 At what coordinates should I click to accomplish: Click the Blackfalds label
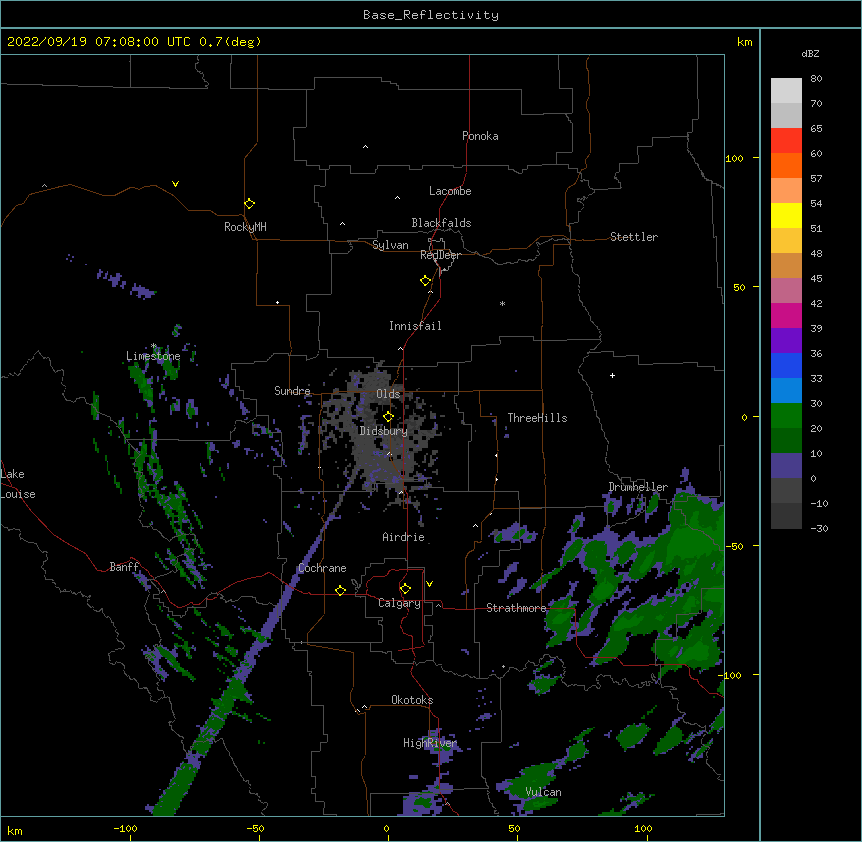(x=441, y=223)
